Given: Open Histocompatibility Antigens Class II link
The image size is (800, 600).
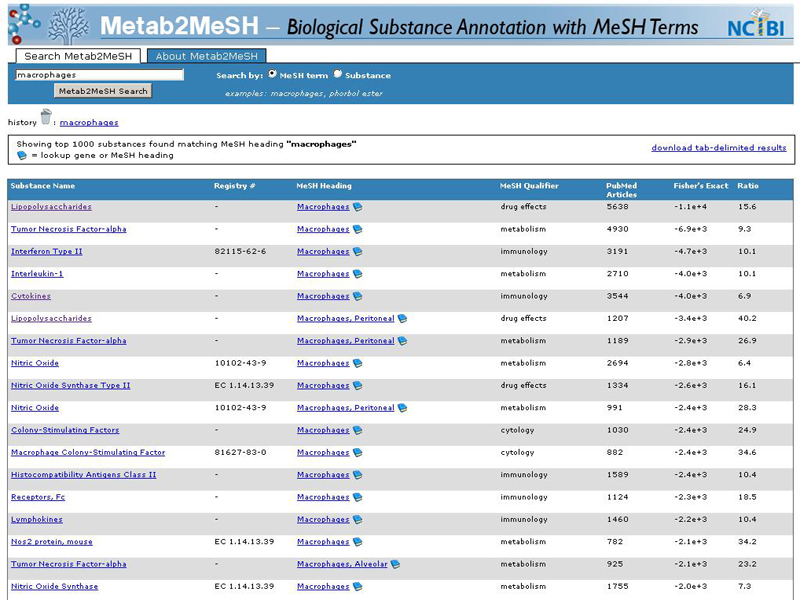Looking at the screenshot, I should coord(84,475).
